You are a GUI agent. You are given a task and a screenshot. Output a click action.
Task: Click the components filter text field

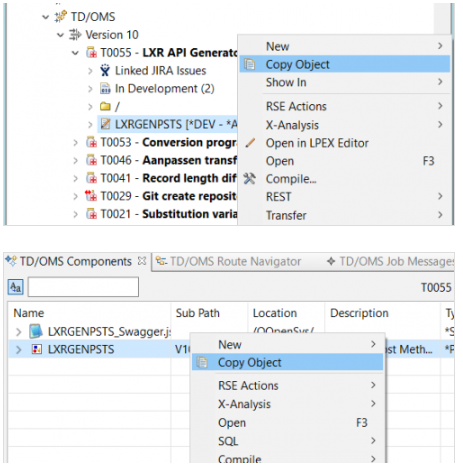click(83, 287)
